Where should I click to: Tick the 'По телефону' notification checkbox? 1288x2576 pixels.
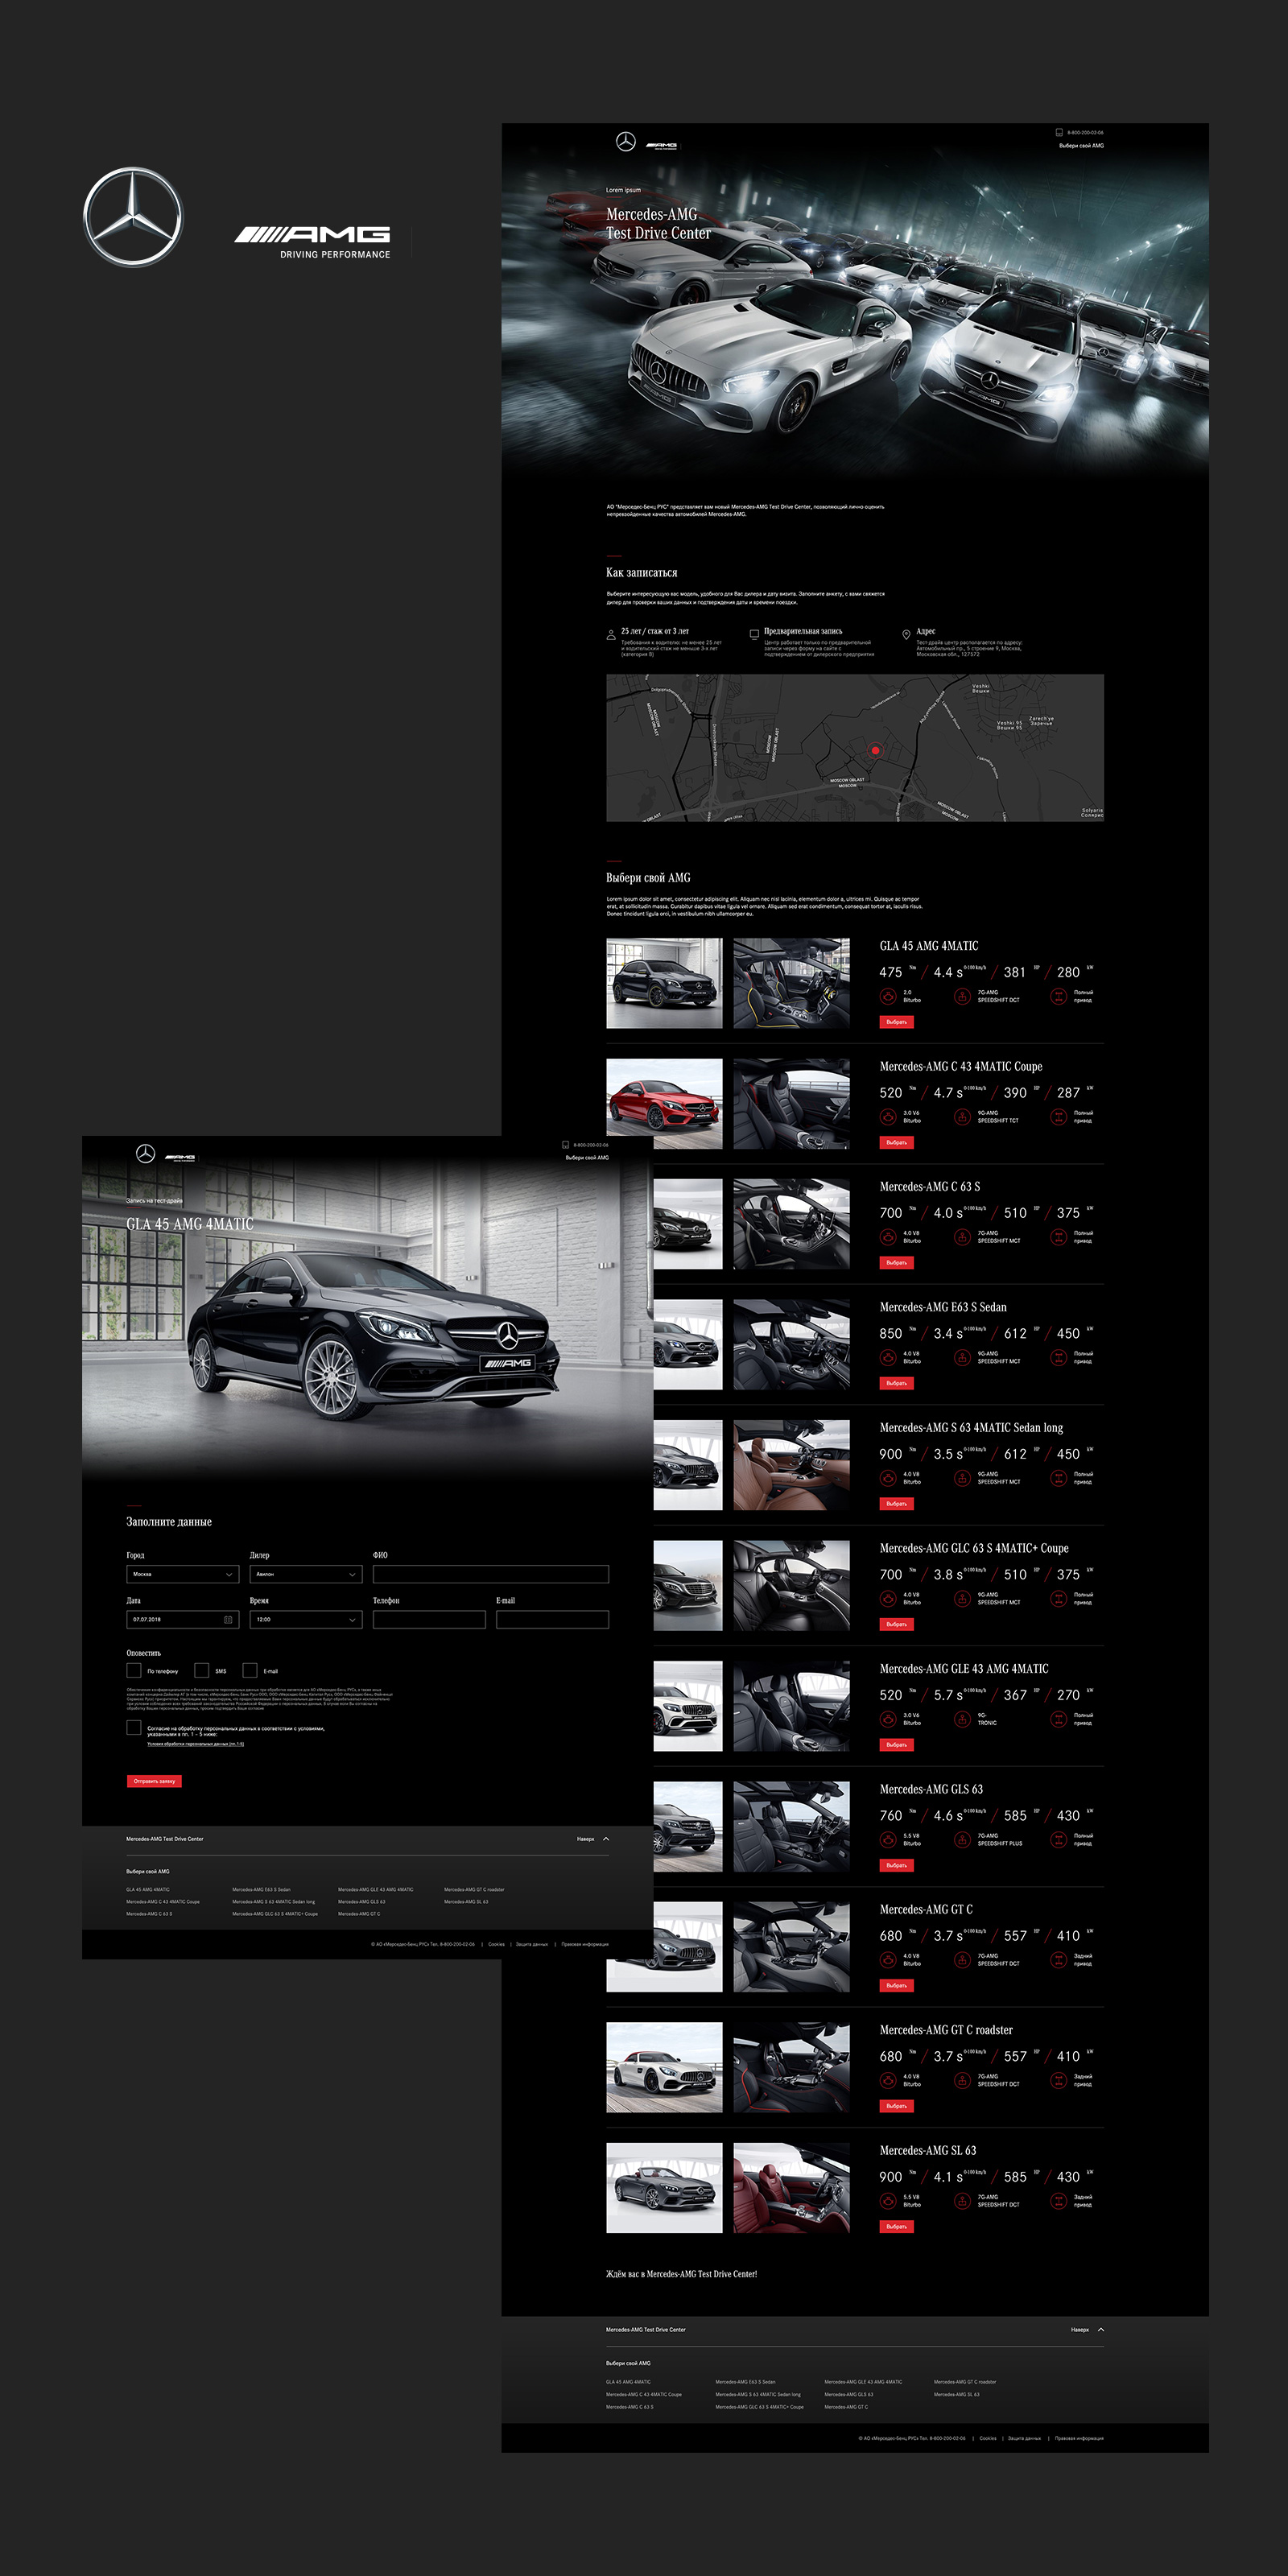[x=134, y=1670]
